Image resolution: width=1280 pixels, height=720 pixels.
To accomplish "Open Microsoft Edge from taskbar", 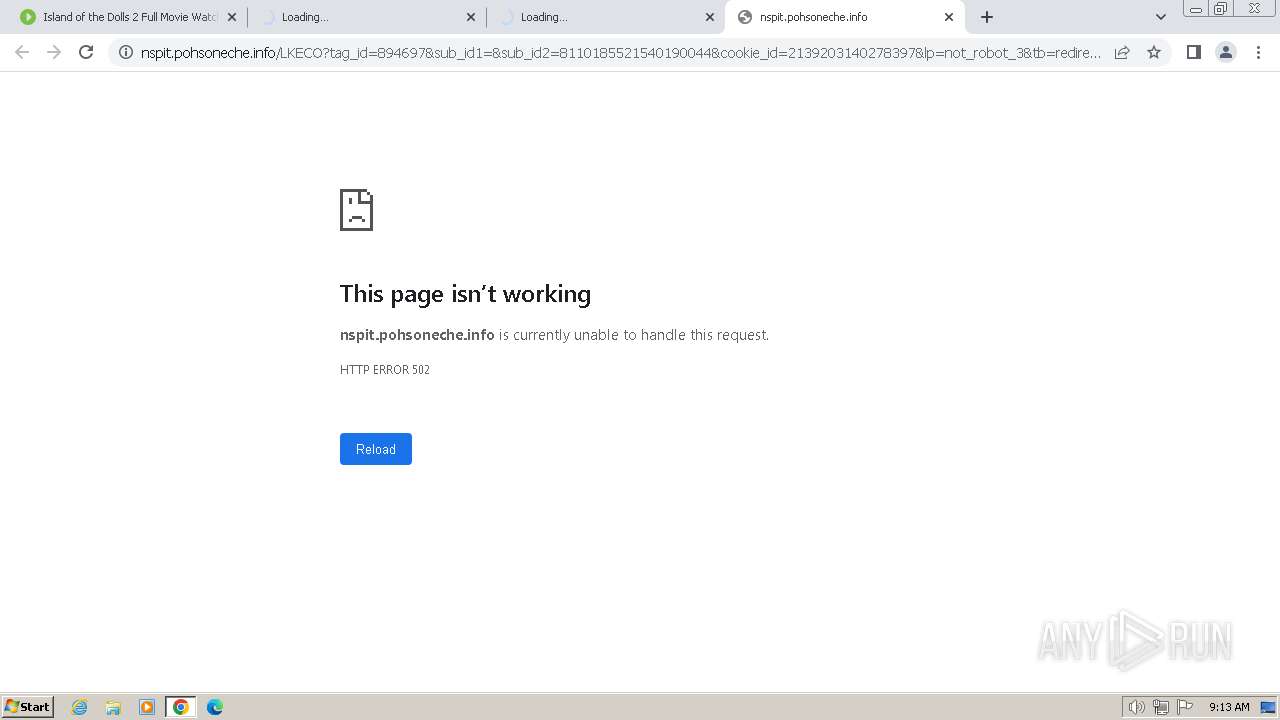I will click(x=215, y=707).
